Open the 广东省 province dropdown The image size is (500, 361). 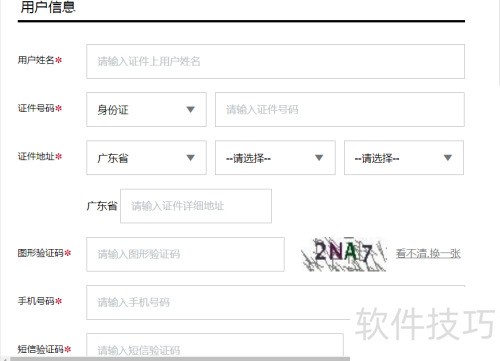[x=146, y=157]
